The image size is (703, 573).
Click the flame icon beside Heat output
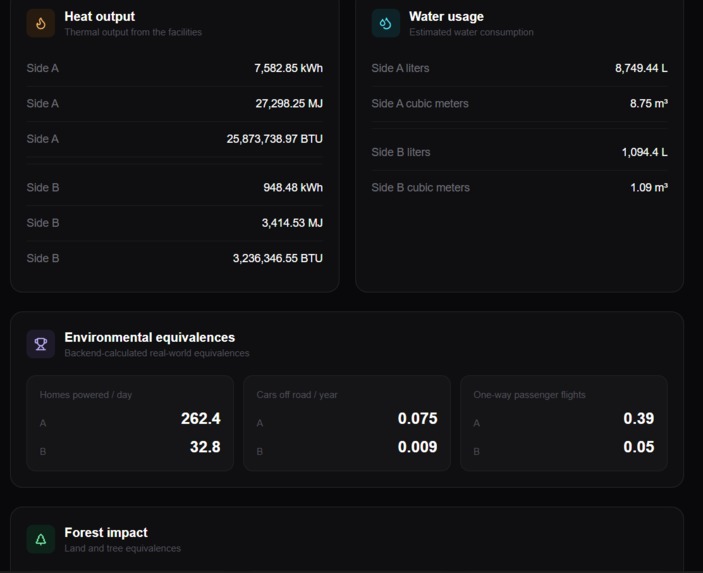pos(41,23)
